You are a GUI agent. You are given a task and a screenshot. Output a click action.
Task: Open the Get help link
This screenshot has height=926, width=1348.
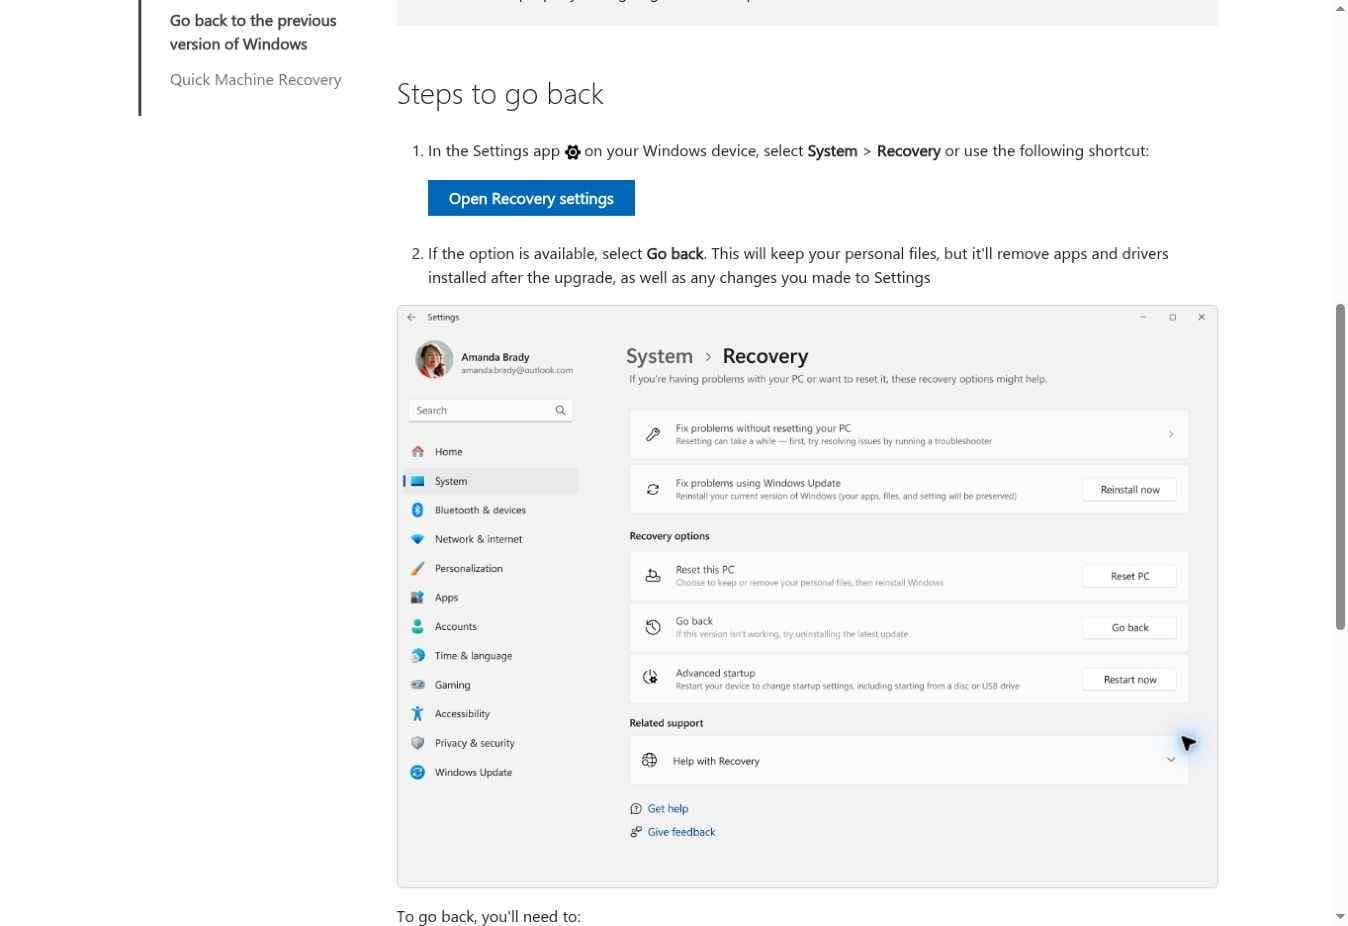pos(668,809)
